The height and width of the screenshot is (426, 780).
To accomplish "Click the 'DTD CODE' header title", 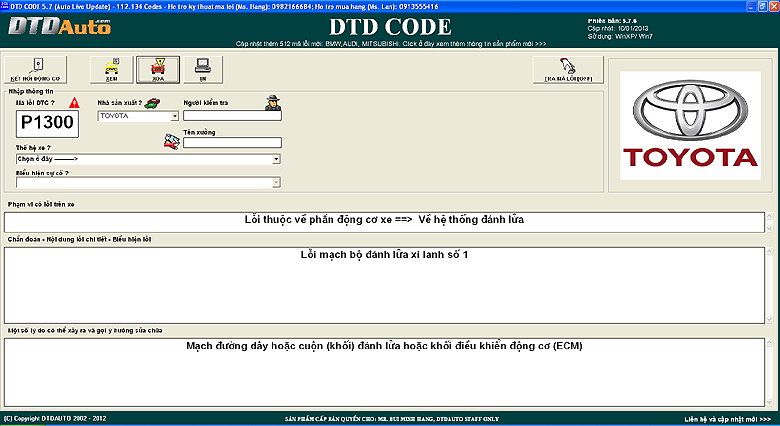I will pyautogui.click(x=390, y=27).
